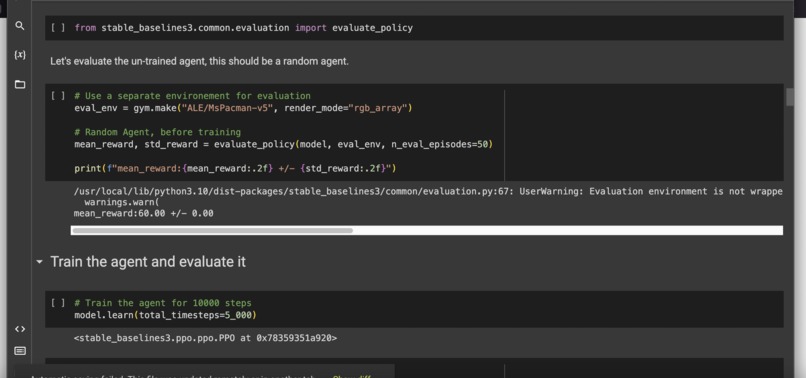The image size is (806, 378).
Task: Click the '# Use a separate environement' comment
Action: (x=192, y=96)
